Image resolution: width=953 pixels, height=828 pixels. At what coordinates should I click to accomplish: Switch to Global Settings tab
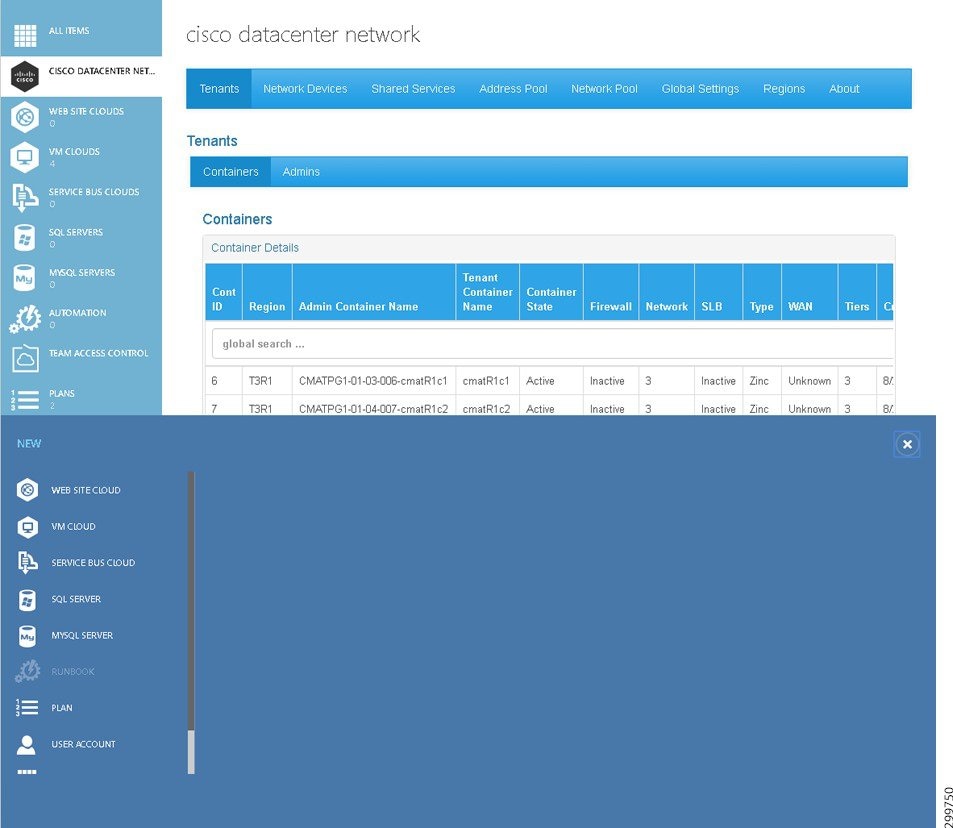700,89
